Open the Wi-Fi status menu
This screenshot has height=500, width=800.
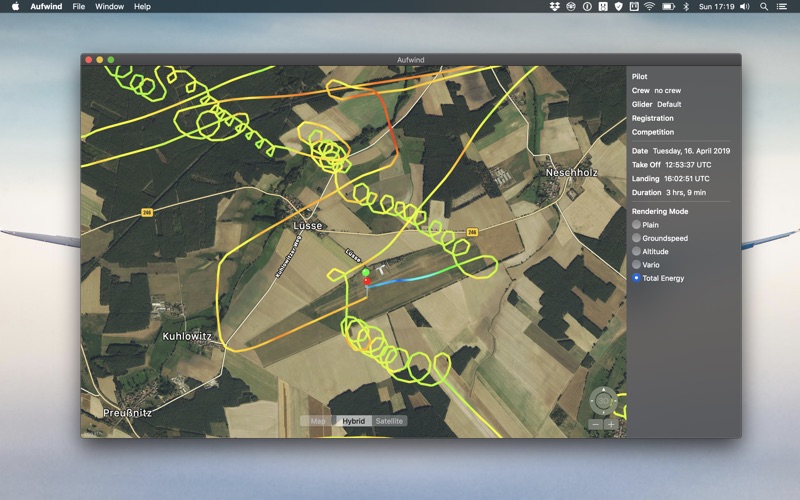pos(649,7)
